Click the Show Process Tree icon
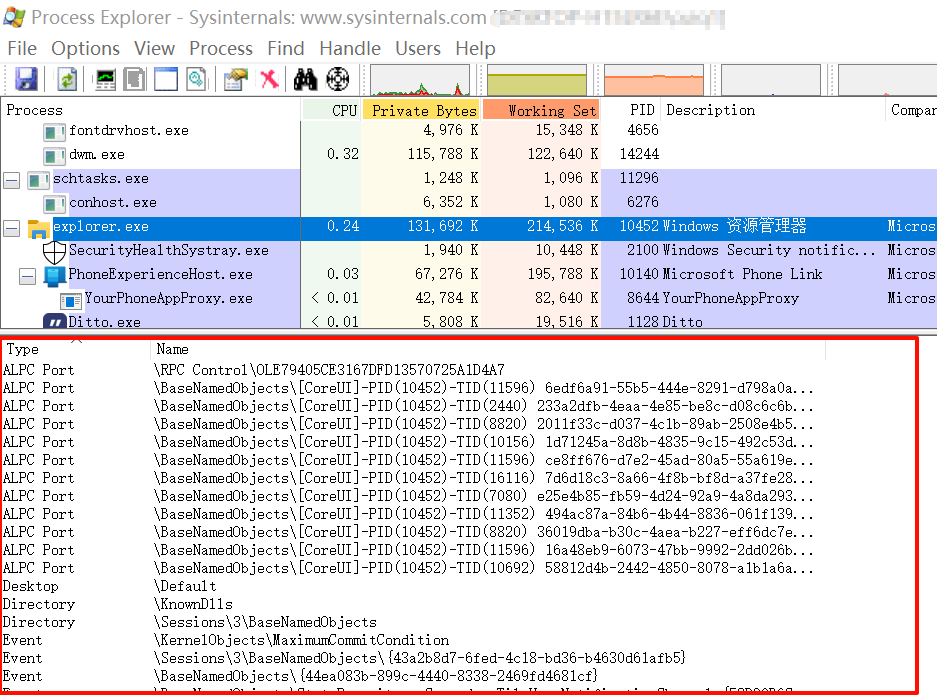This screenshot has width=937, height=695. tap(134, 80)
